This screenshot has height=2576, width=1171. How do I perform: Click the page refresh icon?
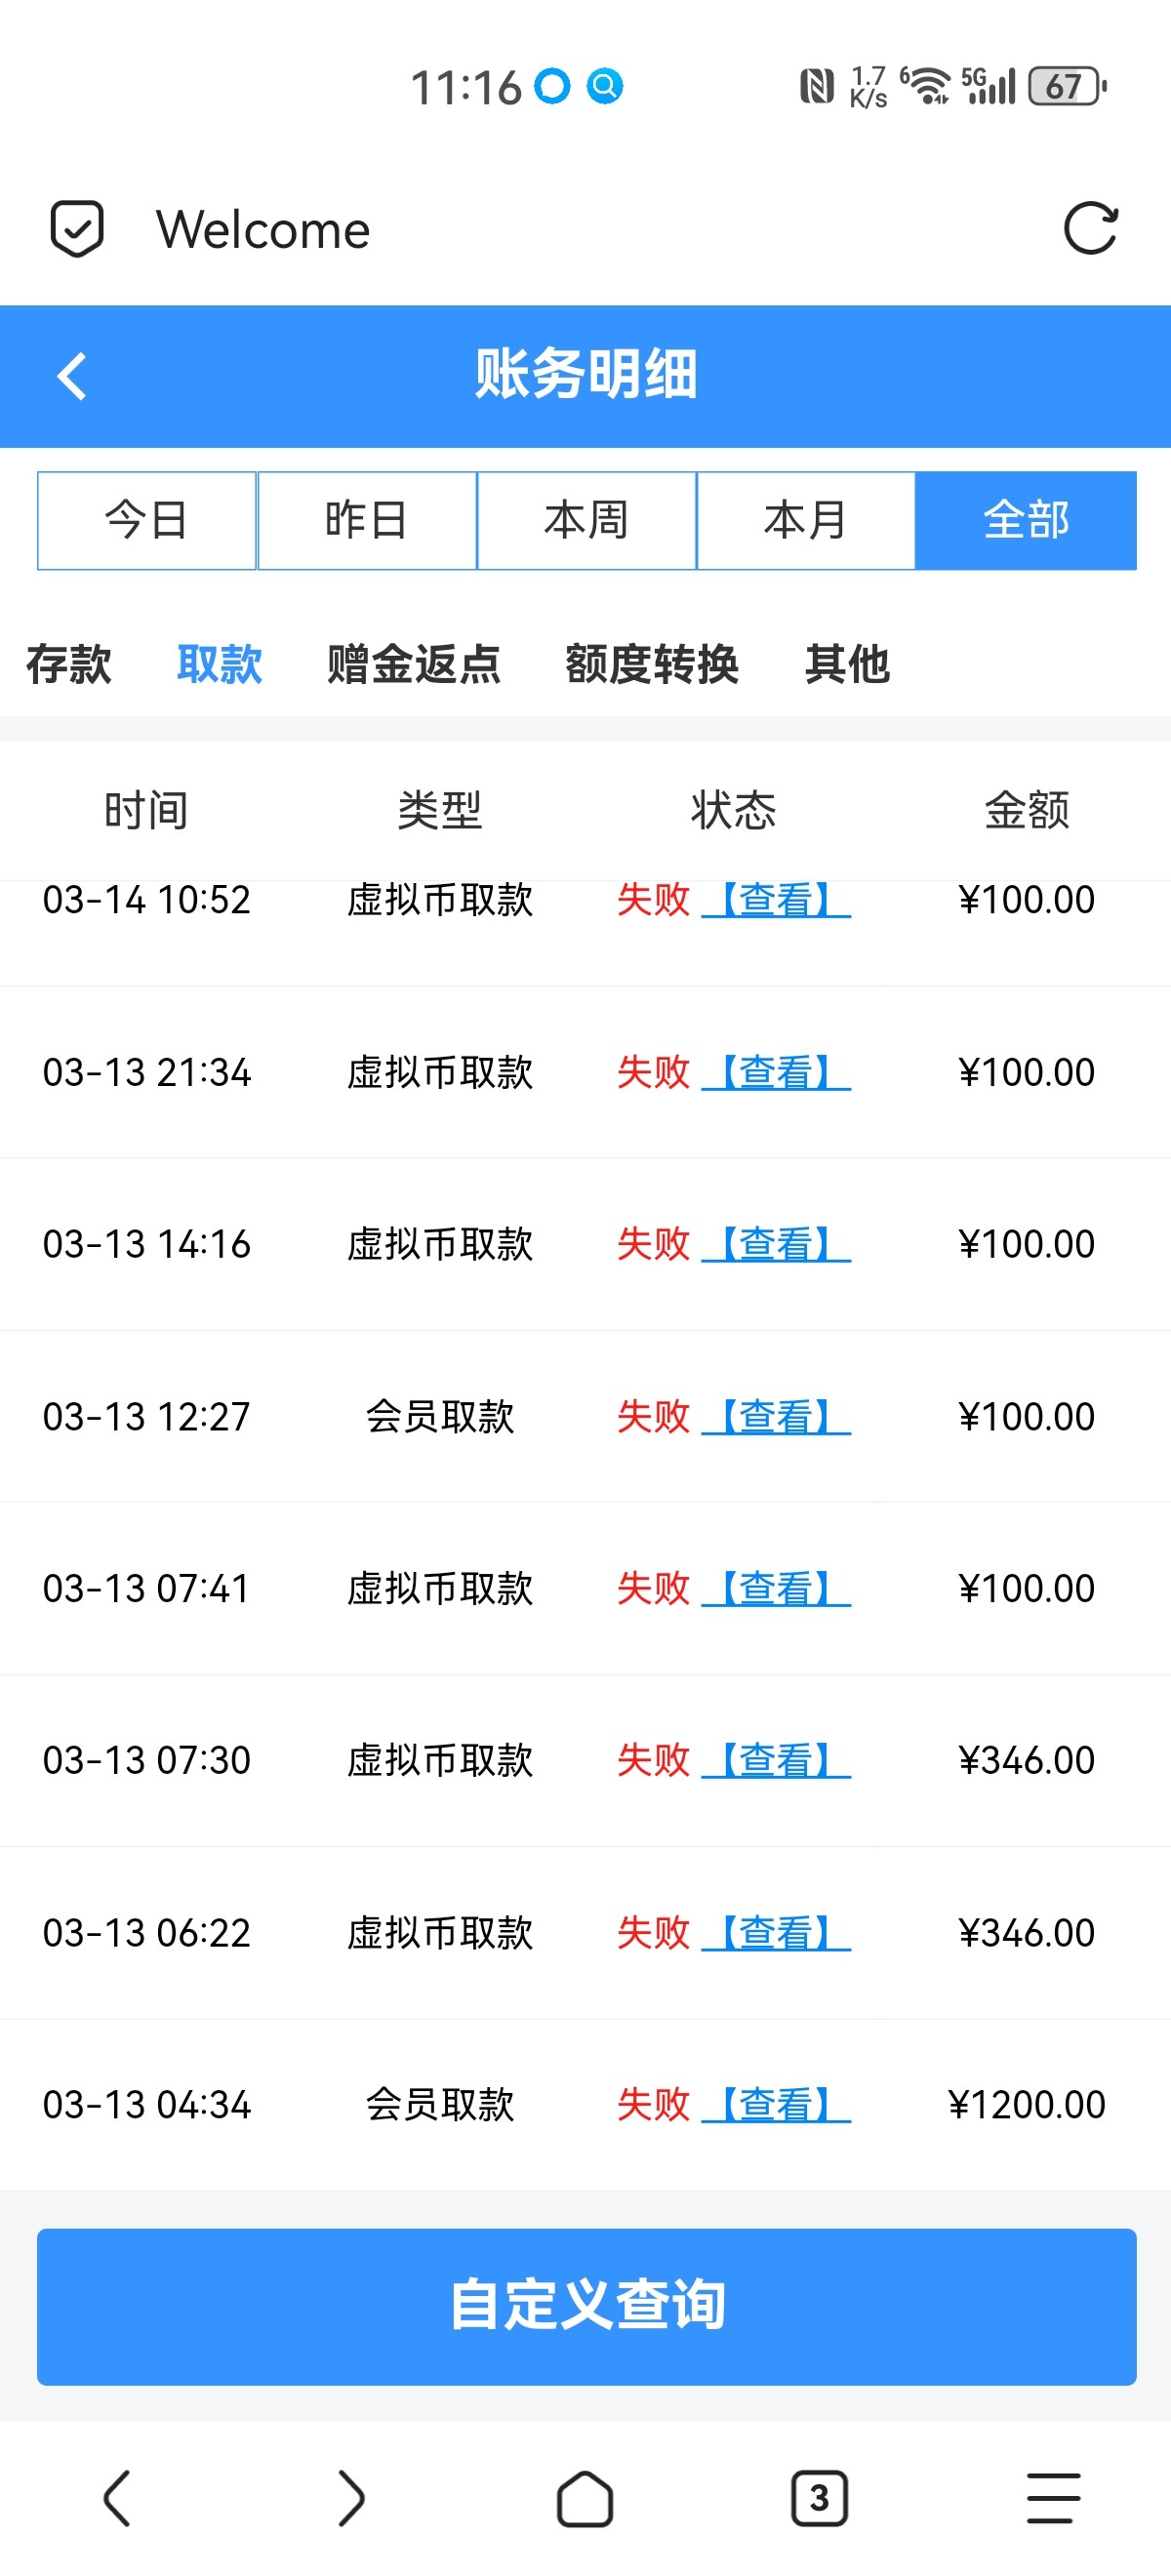(x=1090, y=229)
